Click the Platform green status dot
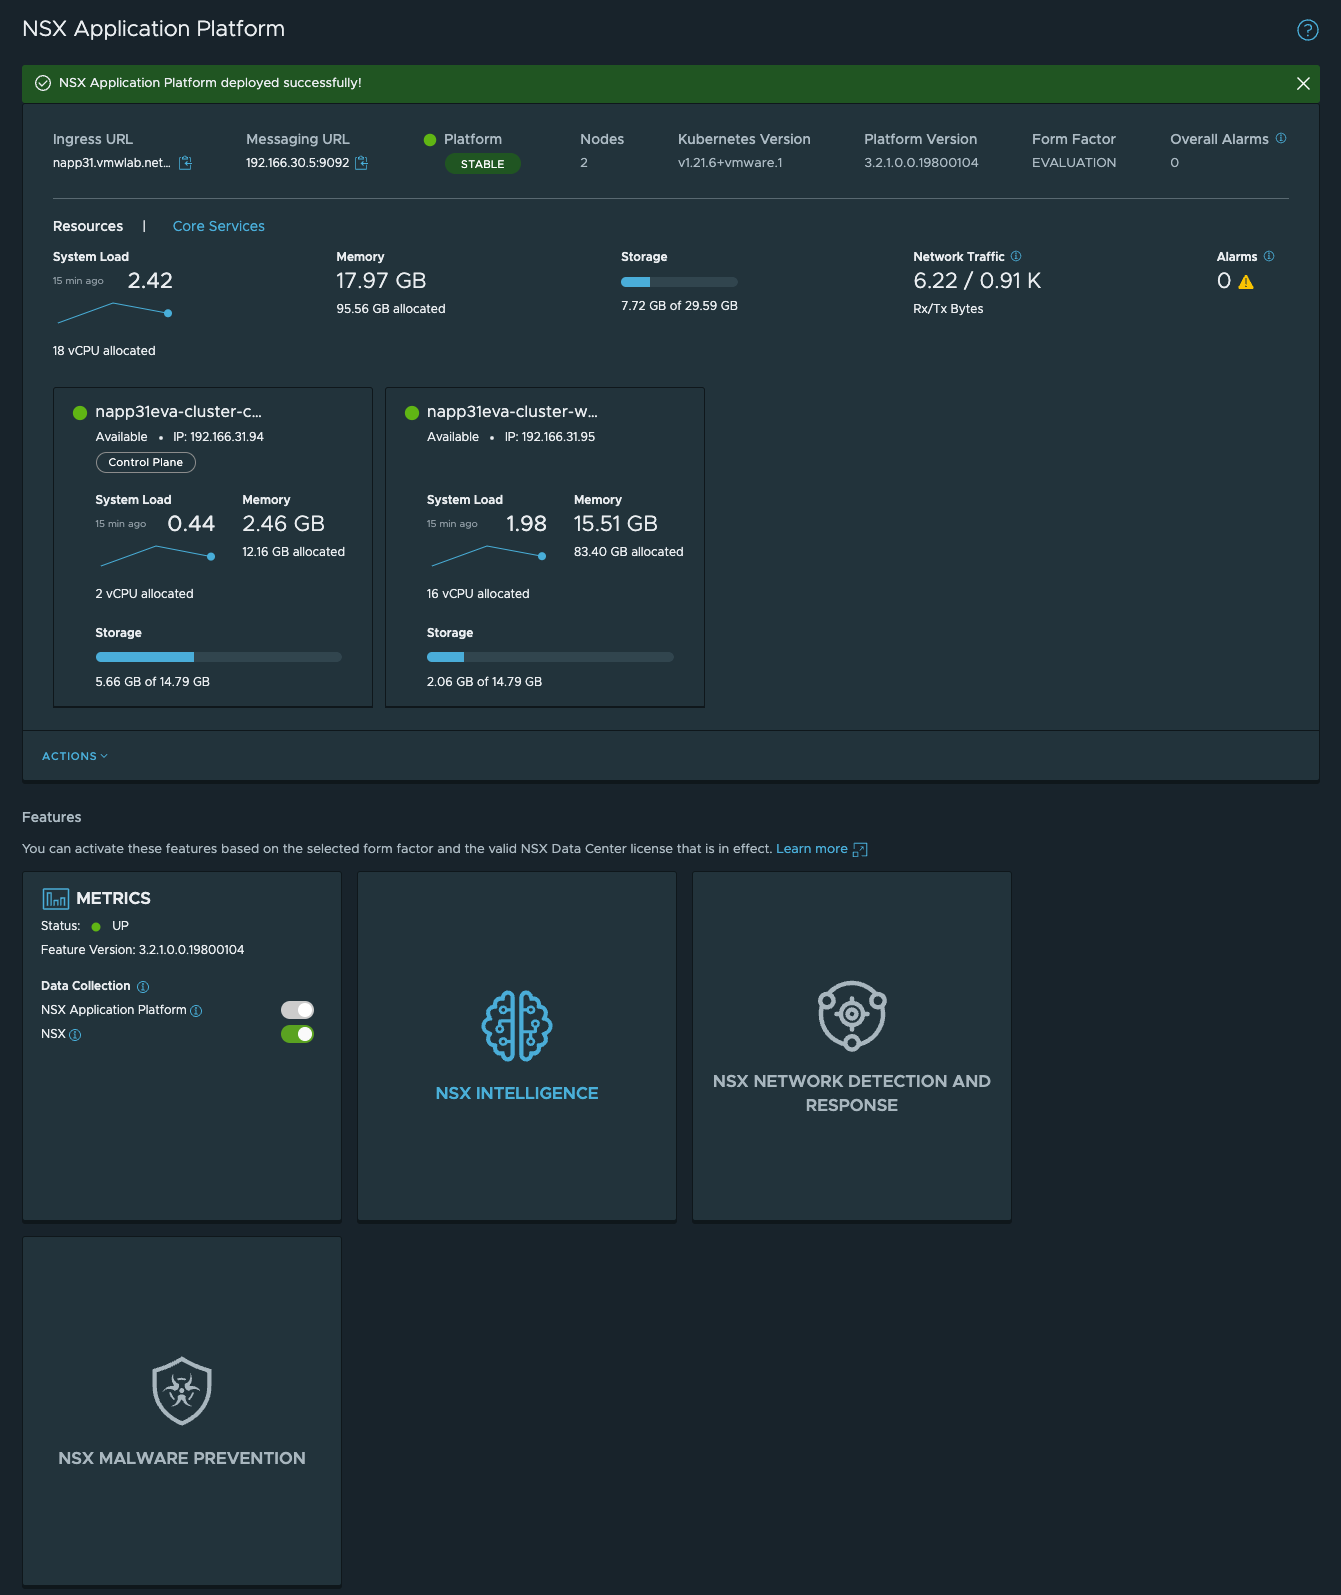 (x=430, y=140)
